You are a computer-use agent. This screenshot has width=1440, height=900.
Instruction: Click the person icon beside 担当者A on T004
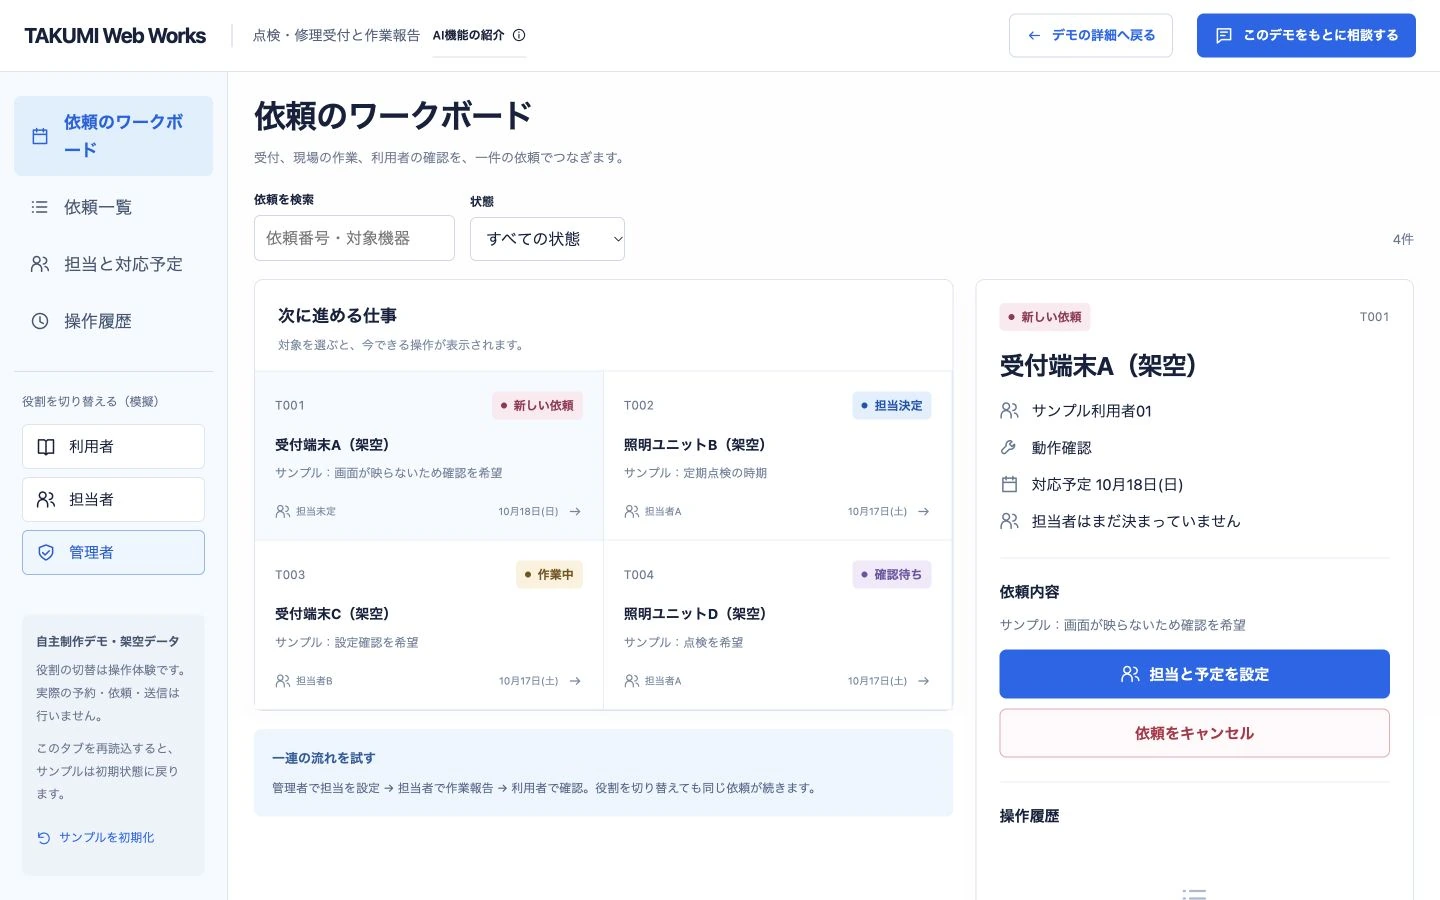(x=632, y=681)
